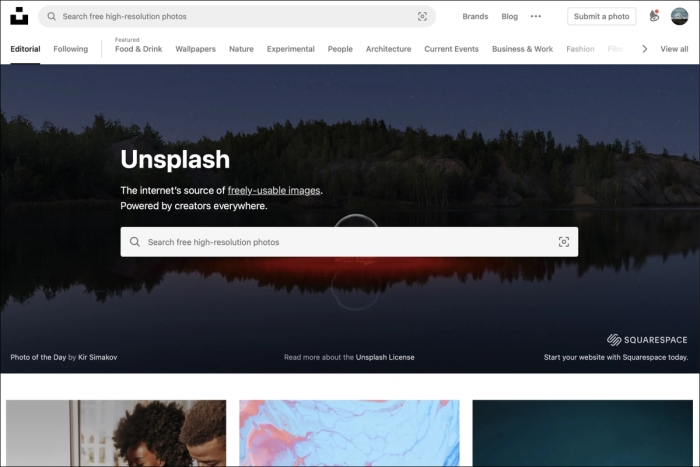Click the Unsplash logo icon

tap(19, 16)
